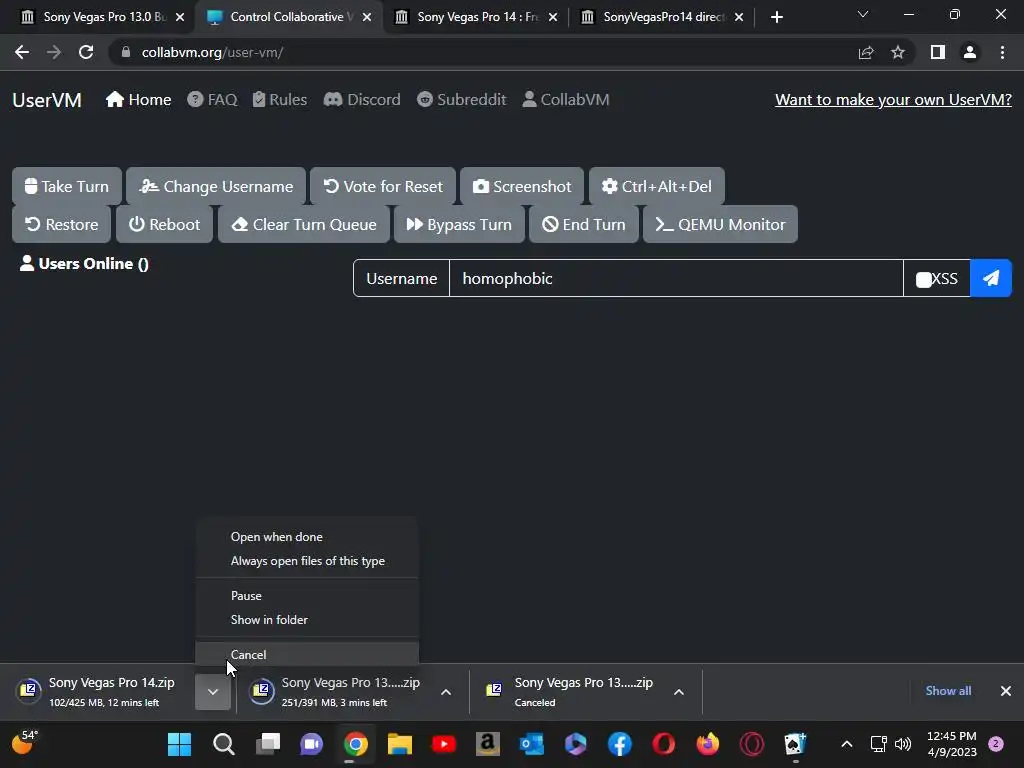Switch to 'SonyVegasPro14 direct' tab
Screen dimensions: 1024x768
[662, 17]
